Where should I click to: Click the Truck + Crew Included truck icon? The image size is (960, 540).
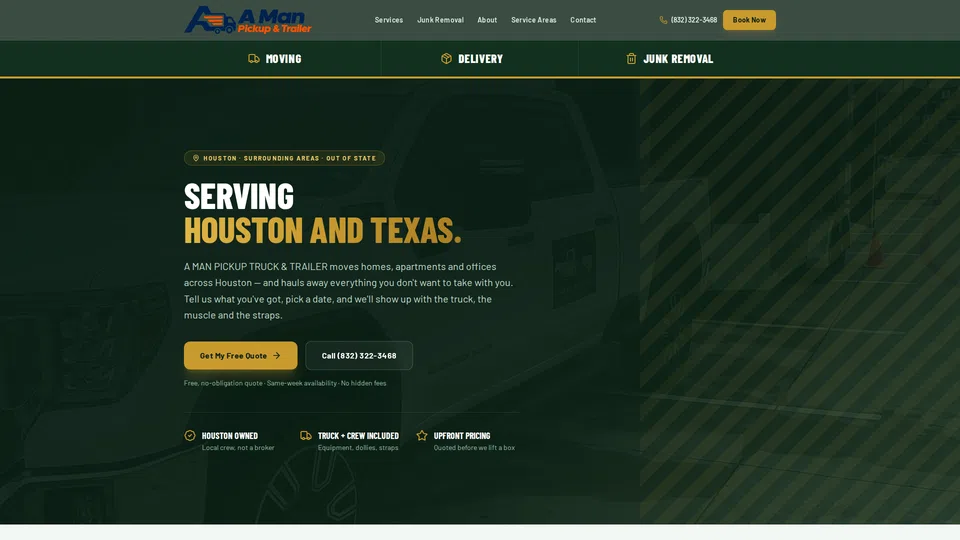(x=306, y=435)
